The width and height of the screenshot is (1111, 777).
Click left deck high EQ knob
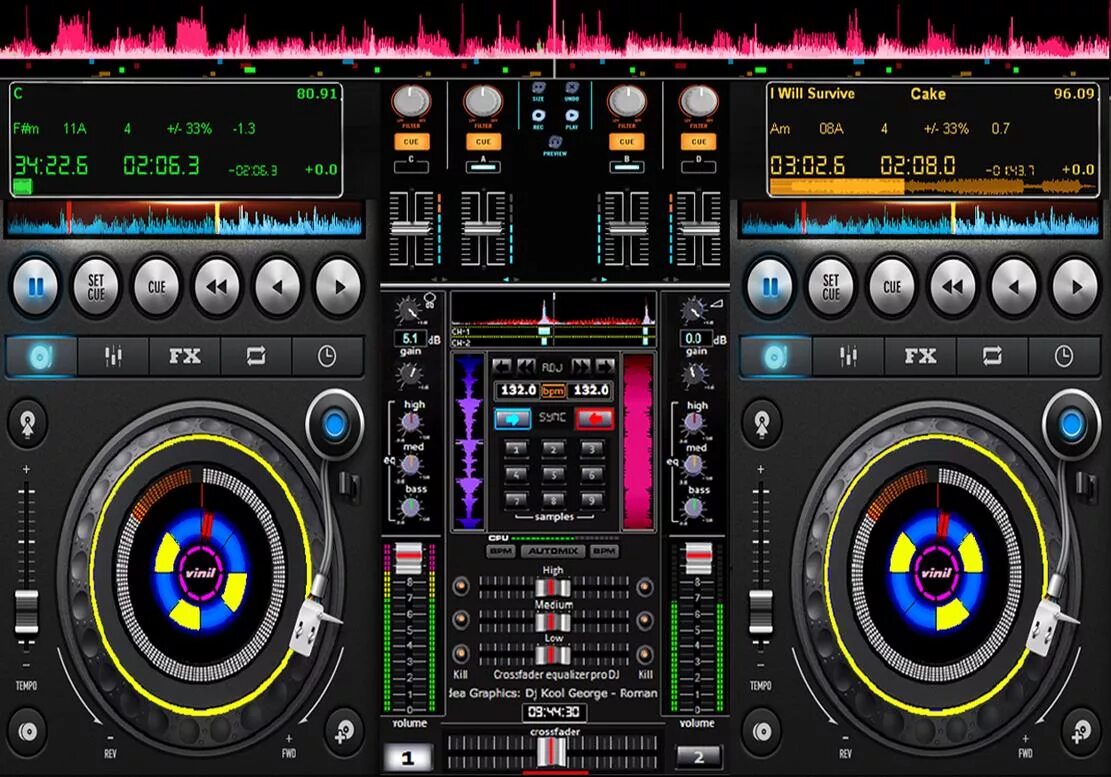412,424
